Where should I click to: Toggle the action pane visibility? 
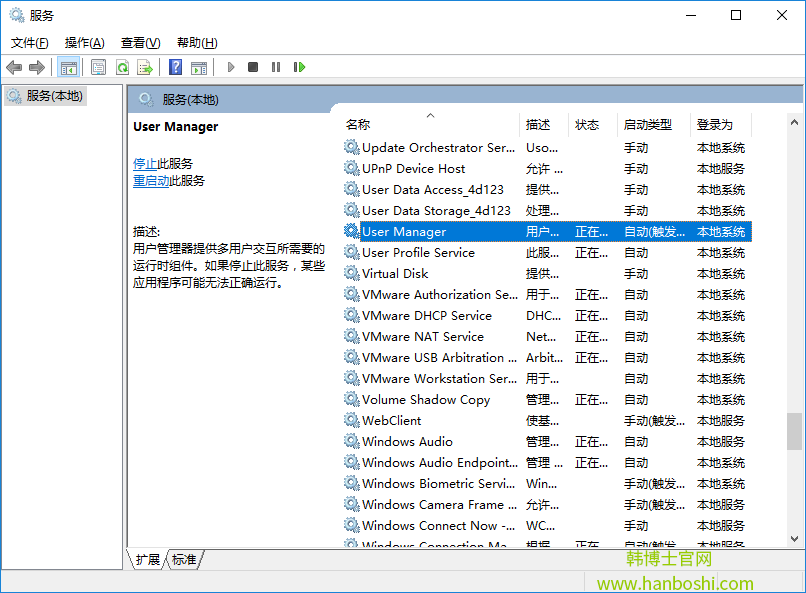tap(200, 67)
